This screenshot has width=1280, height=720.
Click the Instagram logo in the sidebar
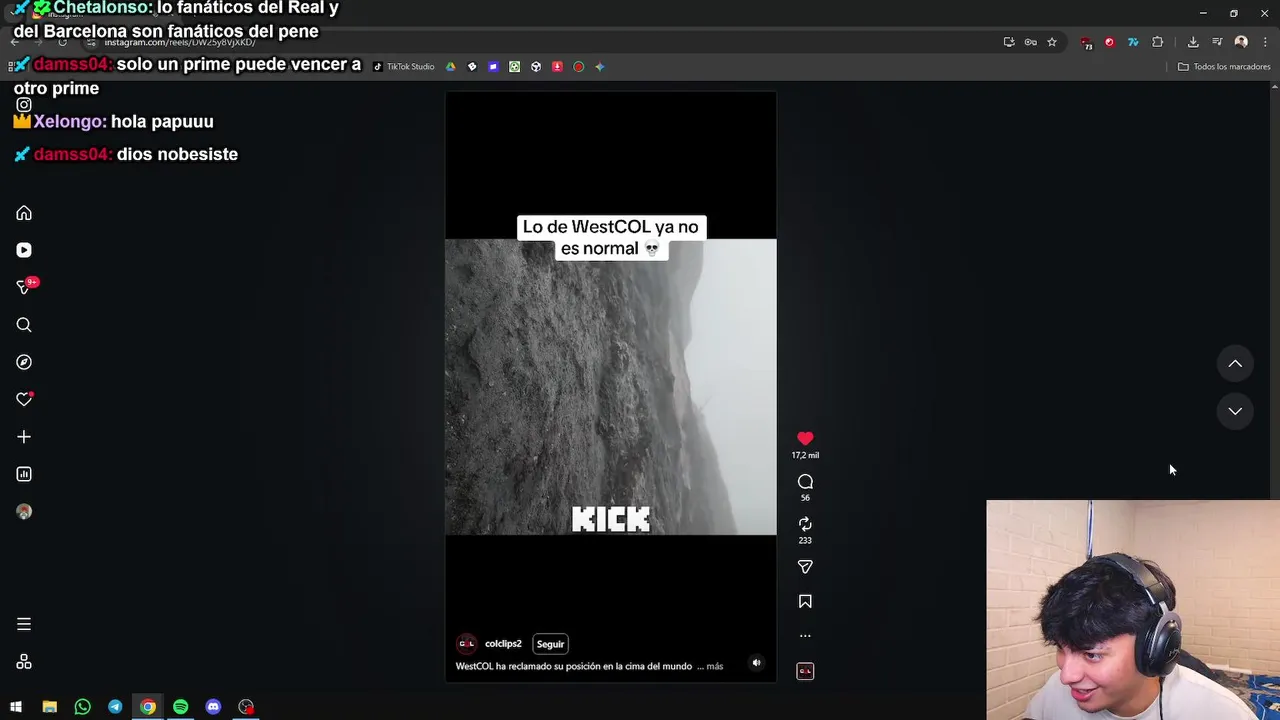click(24, 105)
